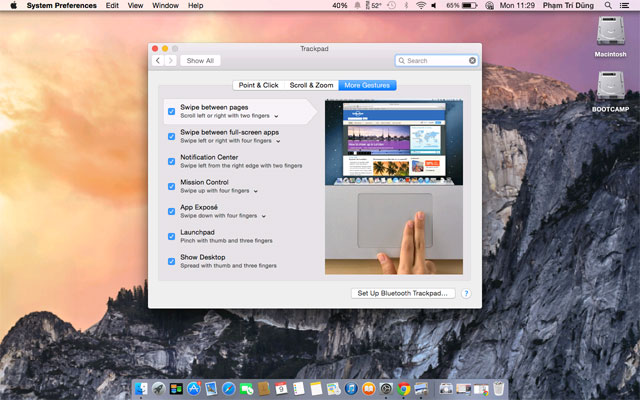Image resolution: width=640 pixels, height=400 pixels.
Task: Open Reminders icon in the dock
Action: (299, 389)
